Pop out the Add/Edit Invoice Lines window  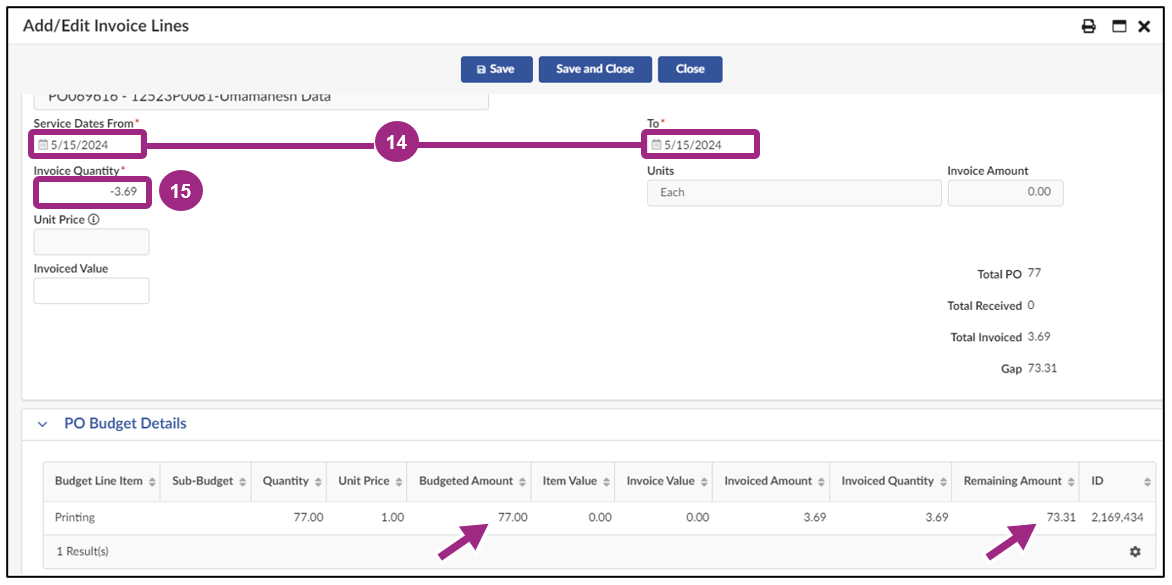click(1117, 26)
